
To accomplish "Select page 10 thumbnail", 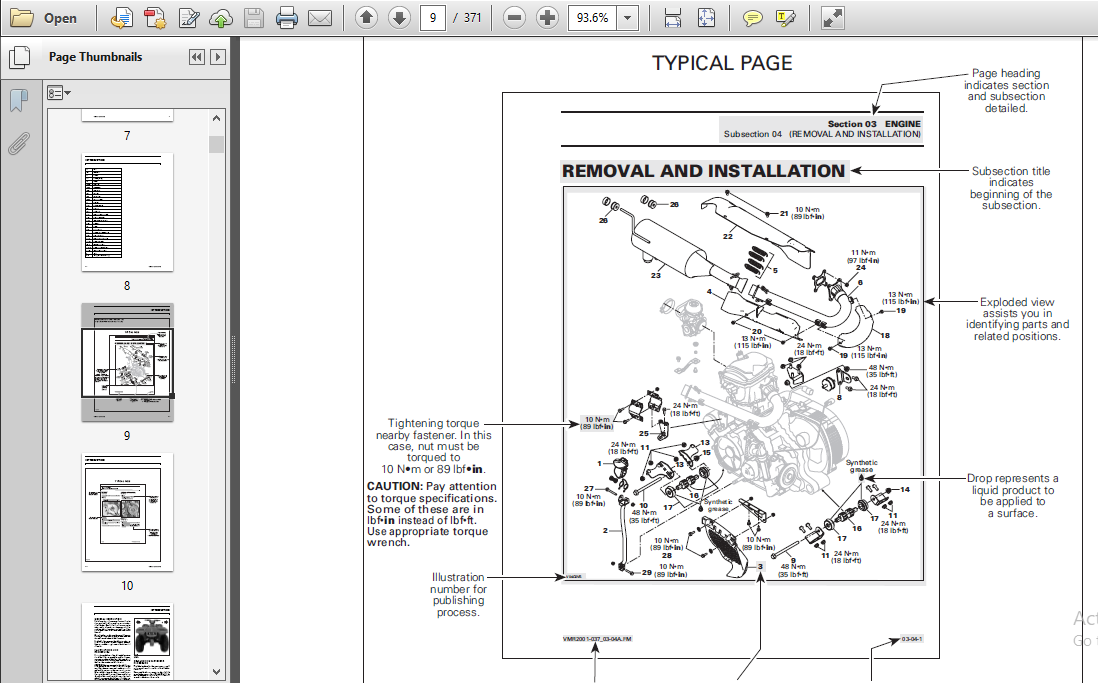I will 127,512.
